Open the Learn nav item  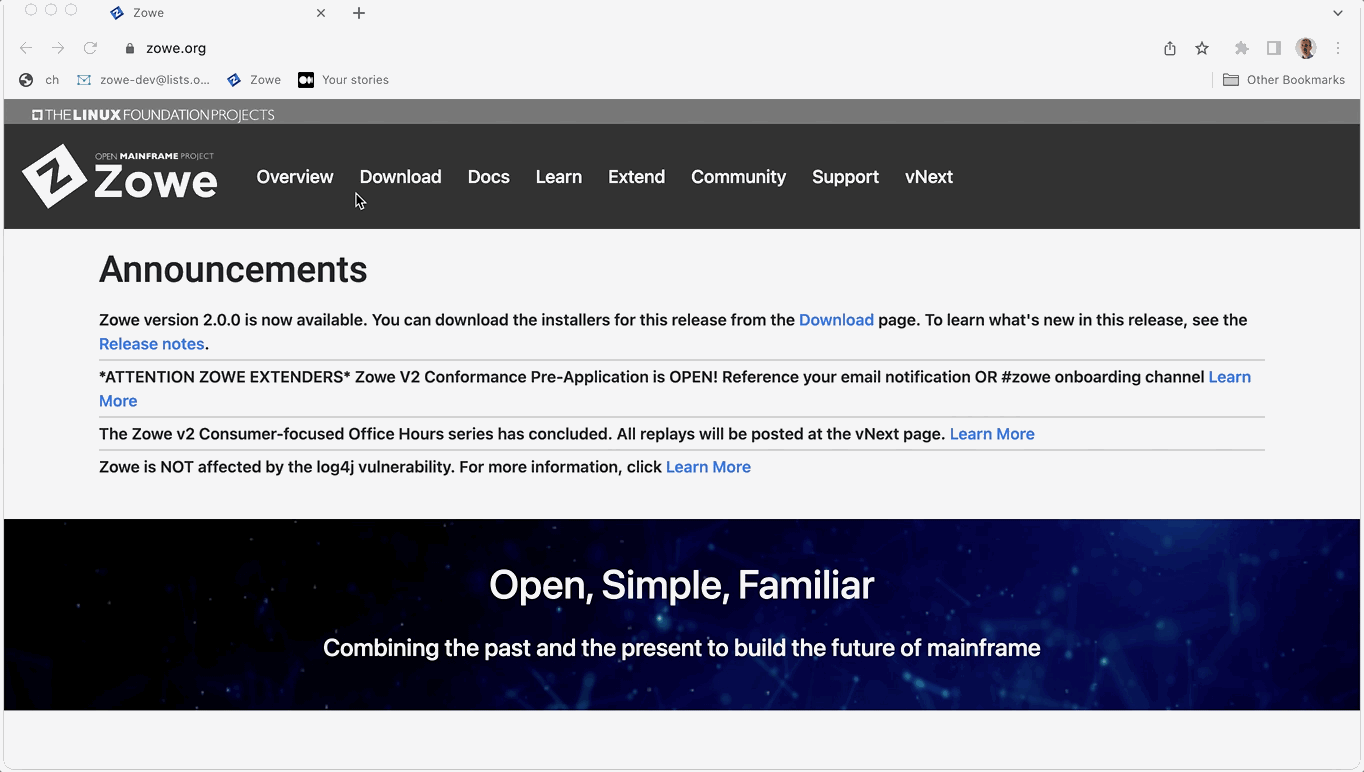[x=558, y=177]
